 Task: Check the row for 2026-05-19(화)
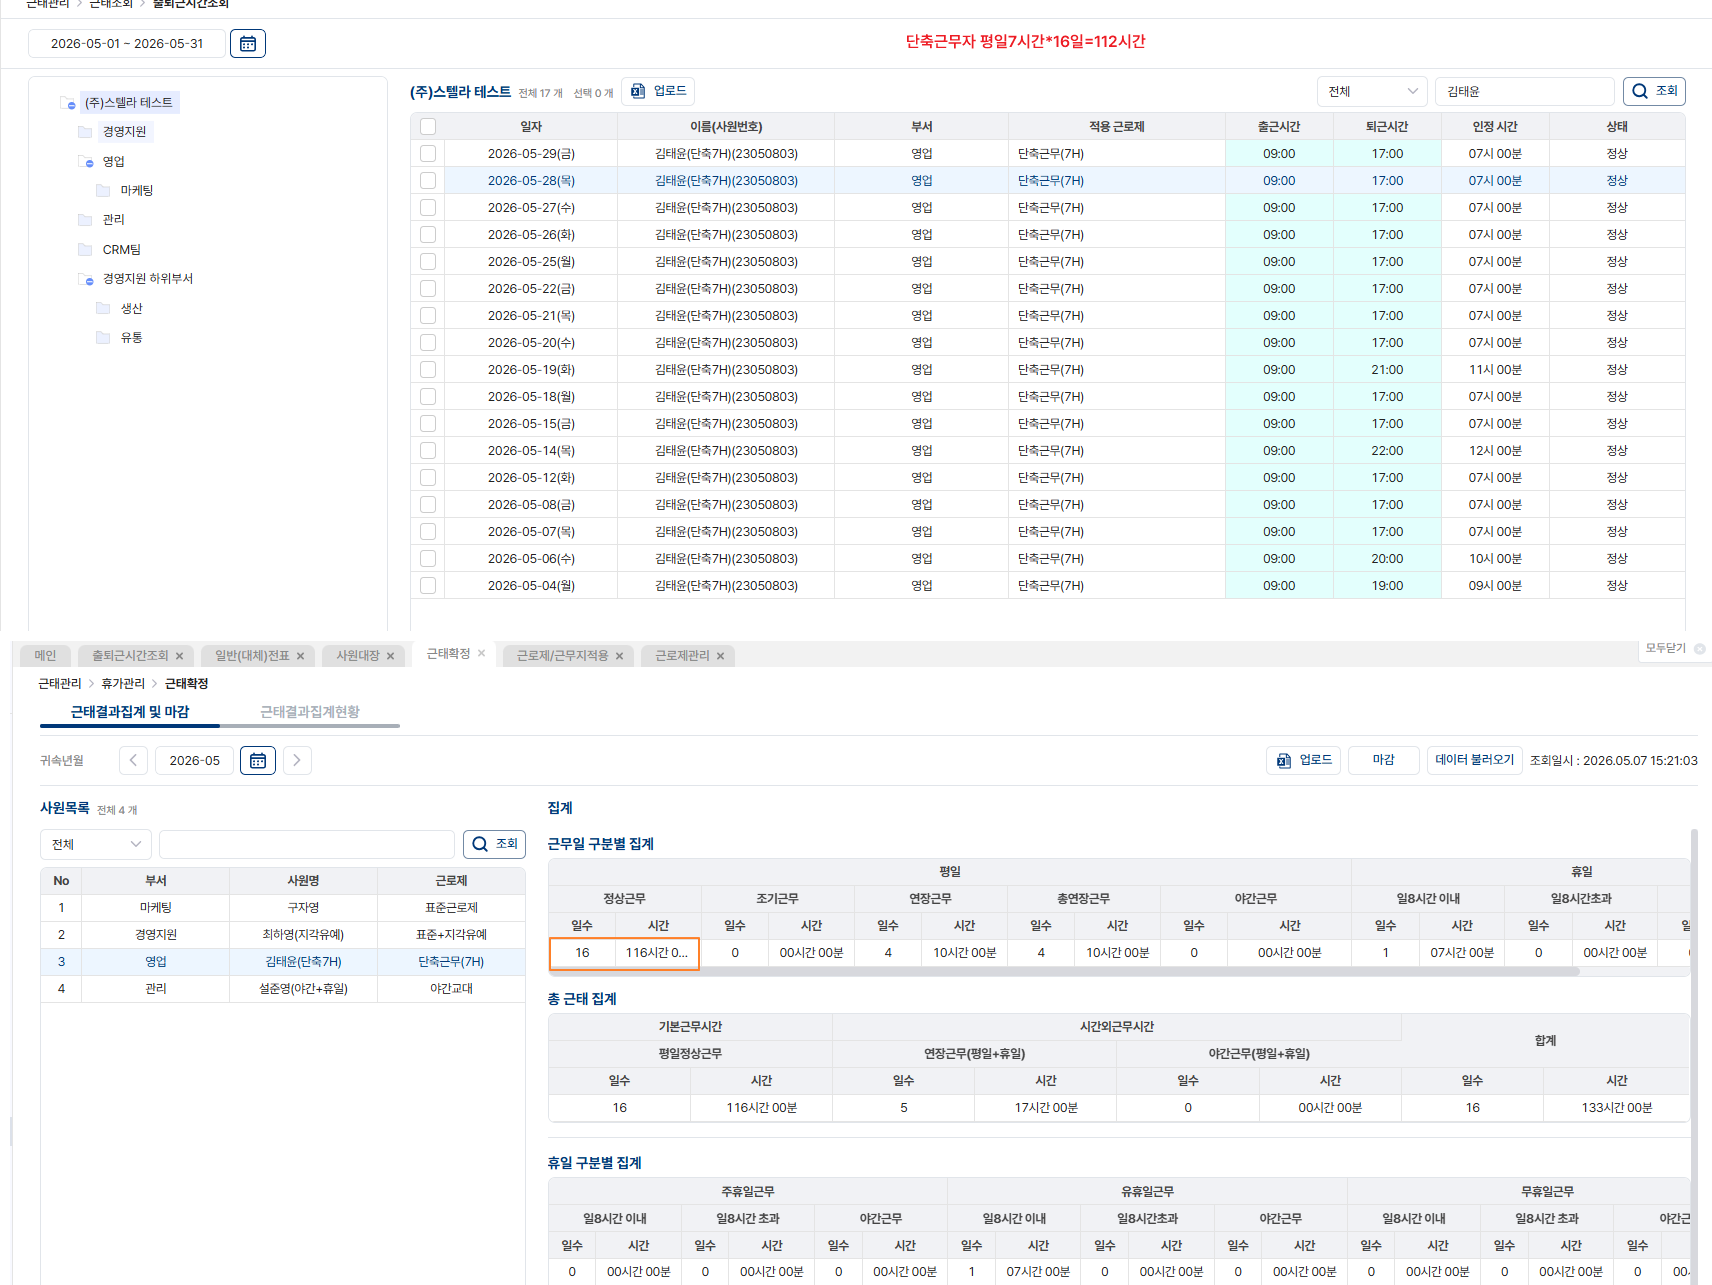[428, 370]
